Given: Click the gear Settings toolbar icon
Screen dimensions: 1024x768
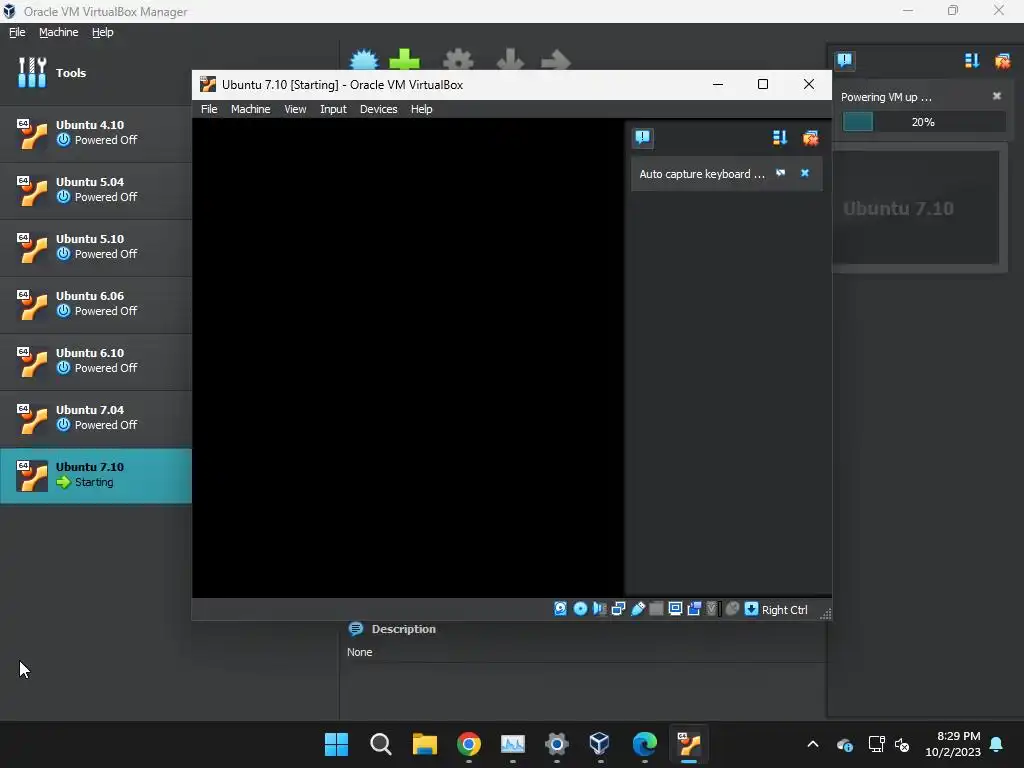Looking at the screenshot, I should point(458,59).
